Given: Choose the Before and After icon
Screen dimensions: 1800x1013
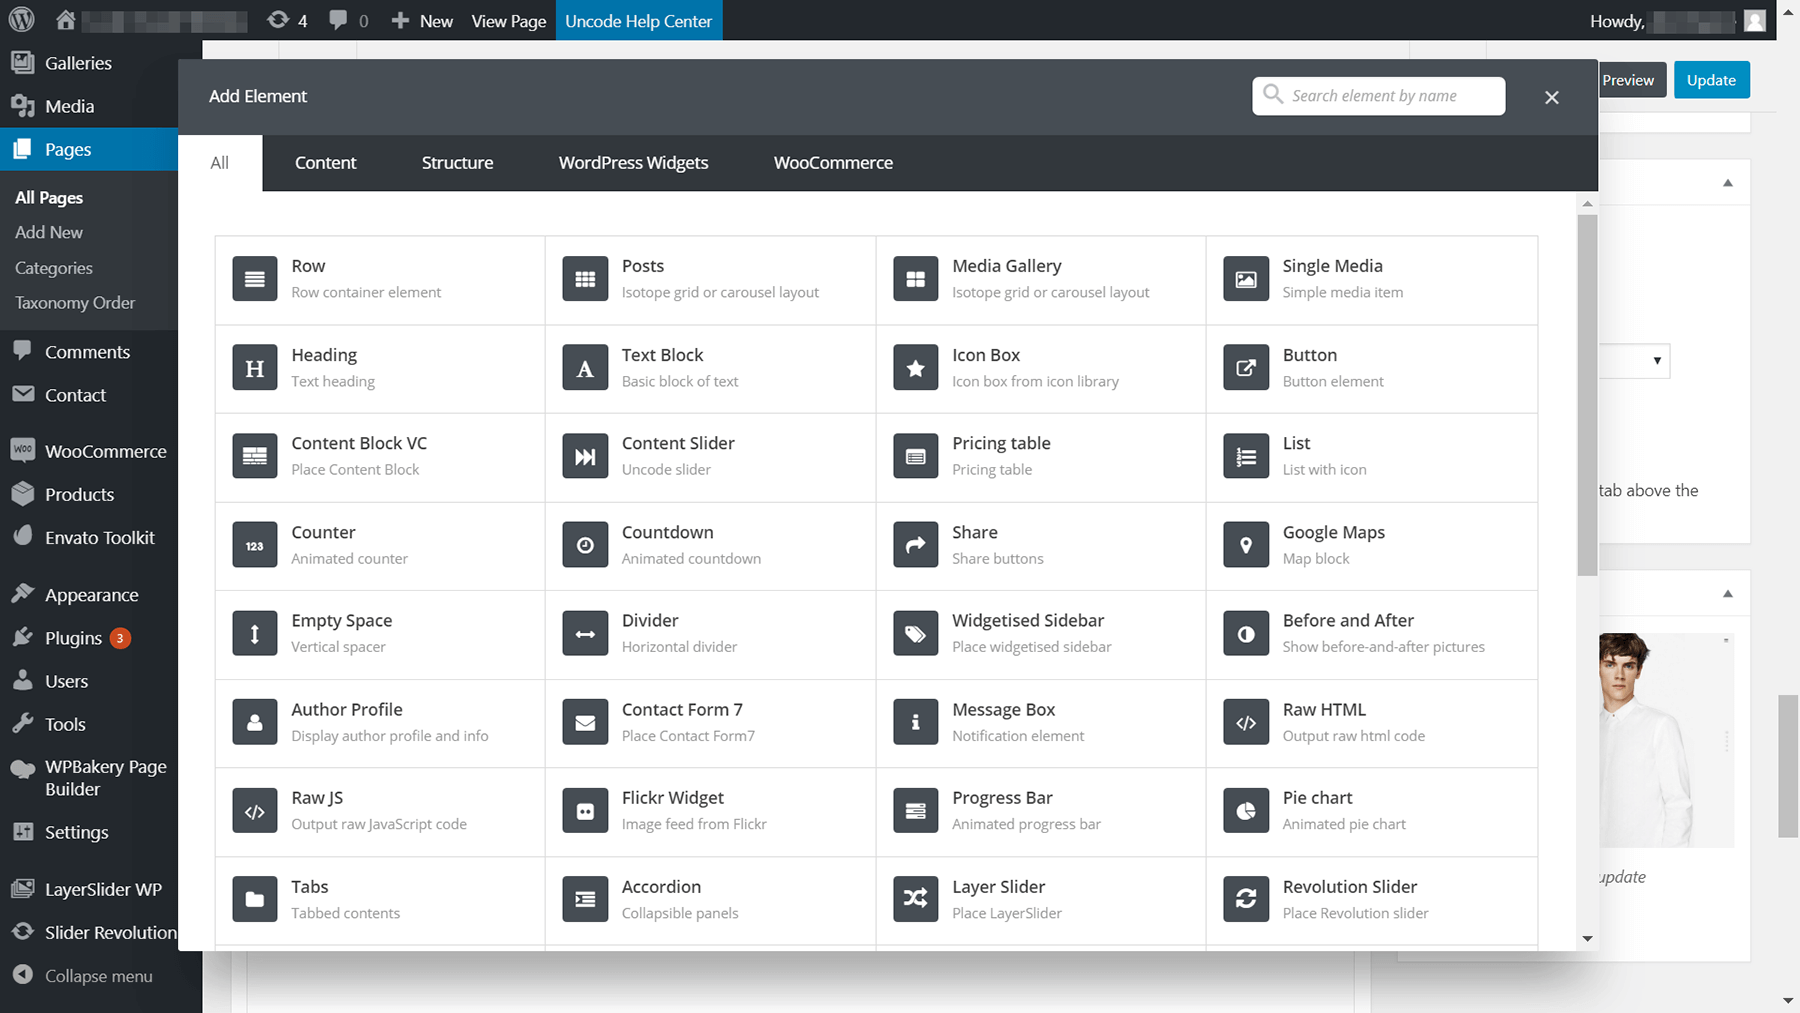Looking at the screenshot, I should [x=1246, y=633].
